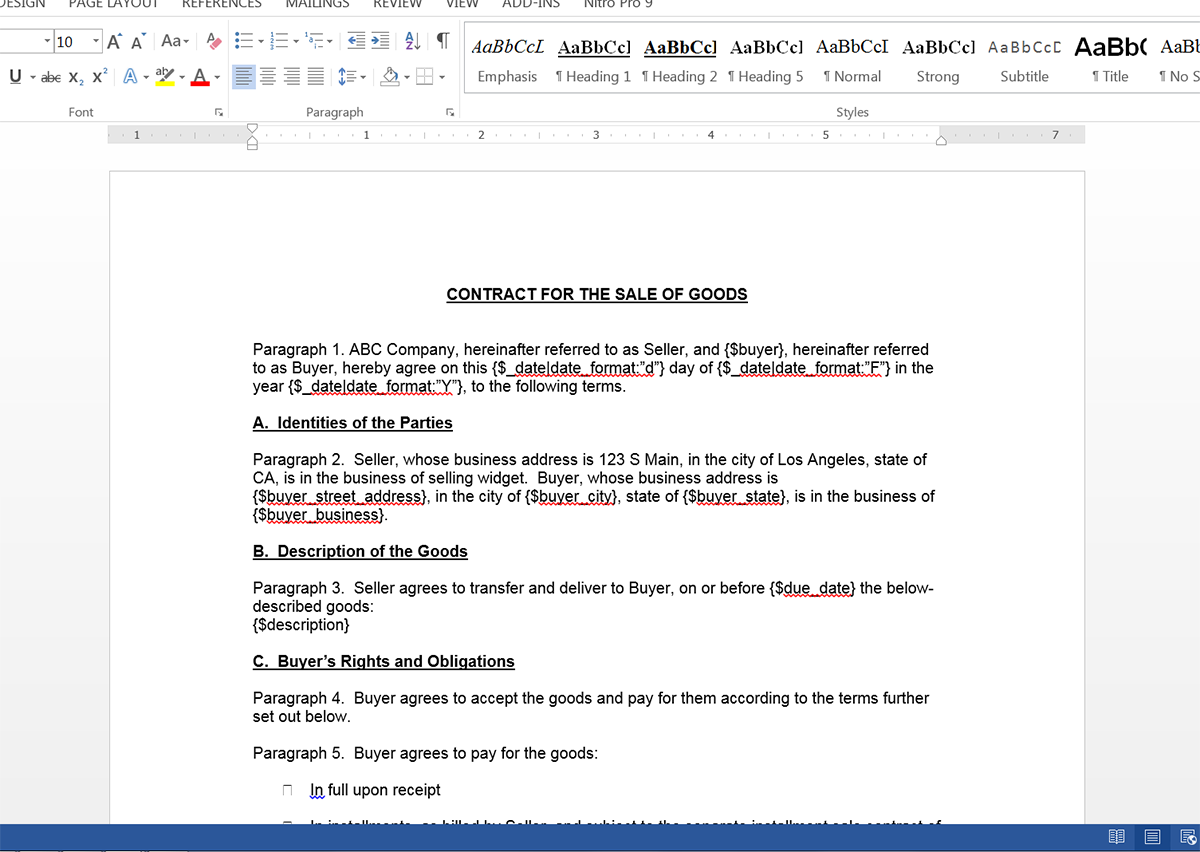Open Font dialog box launcher
1200x852 pixels.
click(x=218, y=112)
